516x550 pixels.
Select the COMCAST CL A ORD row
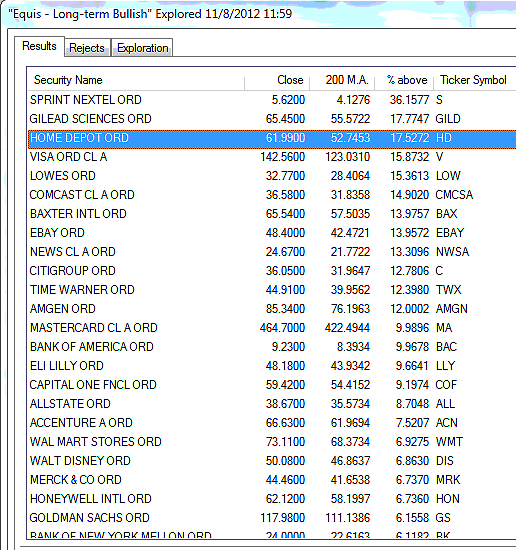coord(272,195)
